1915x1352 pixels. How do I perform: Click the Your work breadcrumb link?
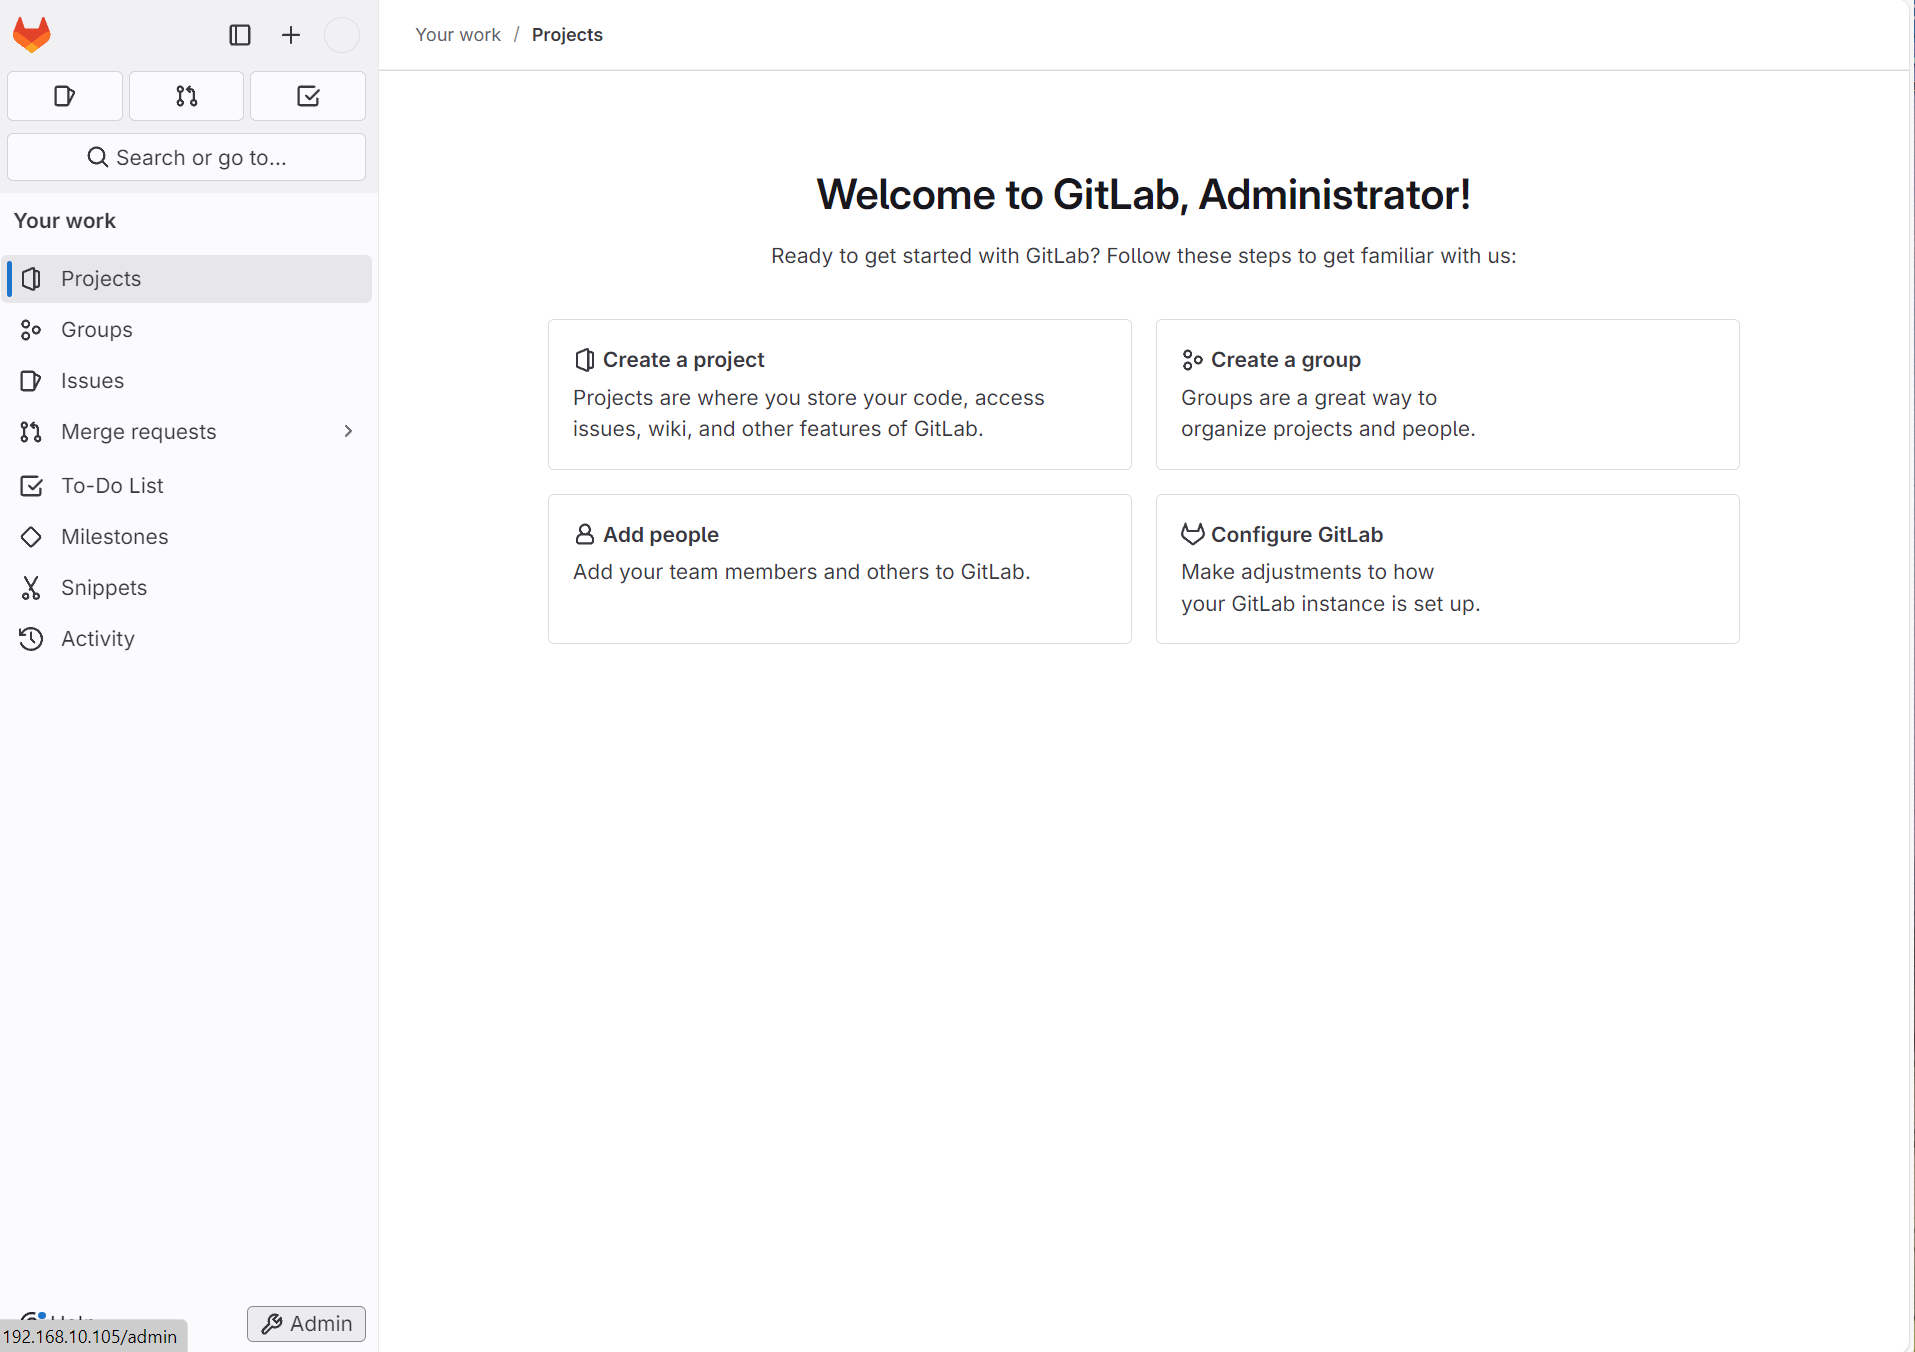tap(458, 35)
